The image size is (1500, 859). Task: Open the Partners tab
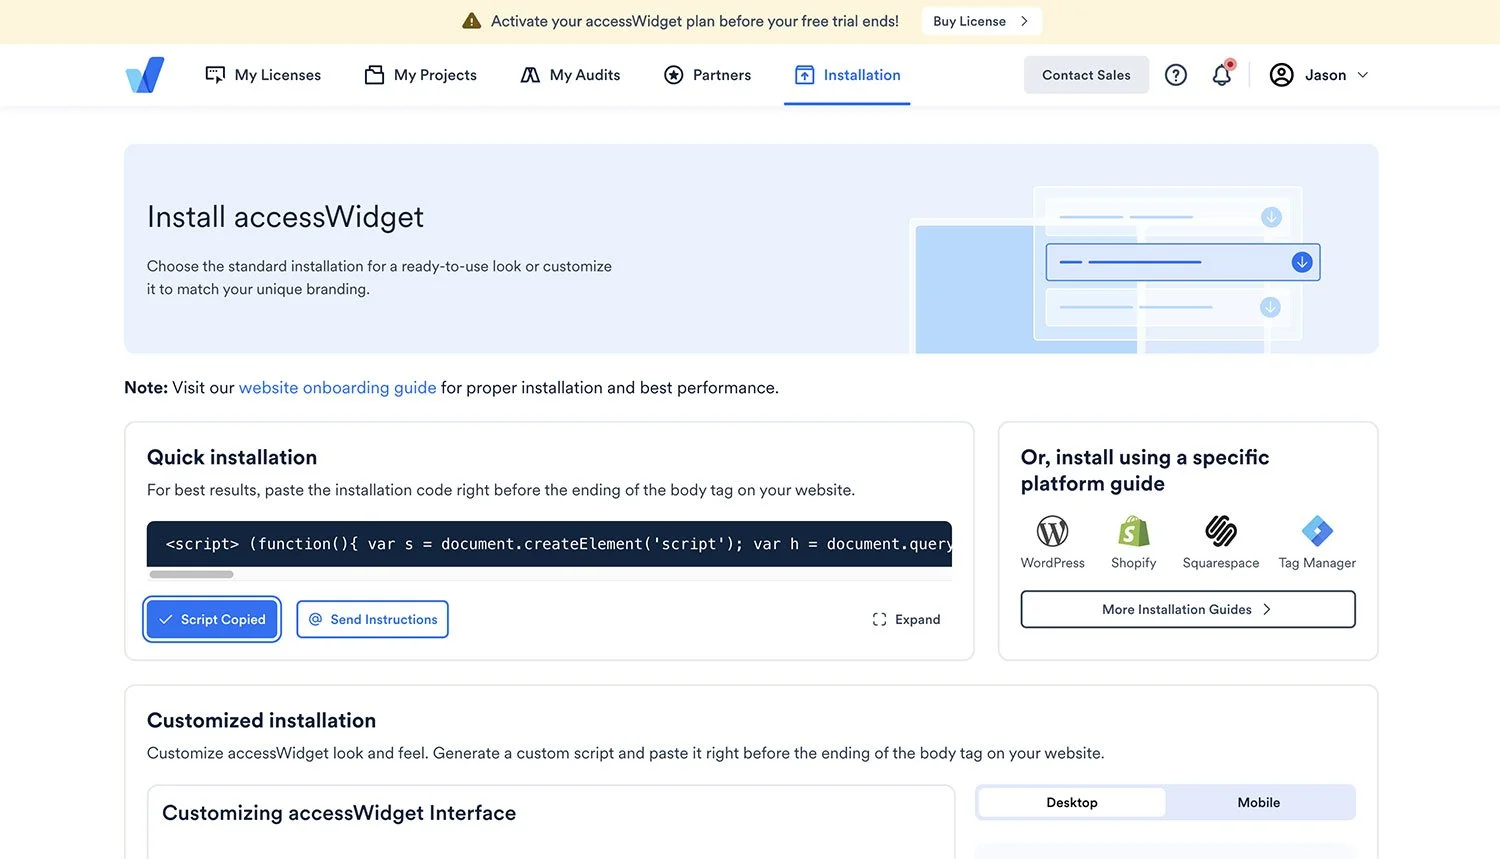click(x=707, y=75)
